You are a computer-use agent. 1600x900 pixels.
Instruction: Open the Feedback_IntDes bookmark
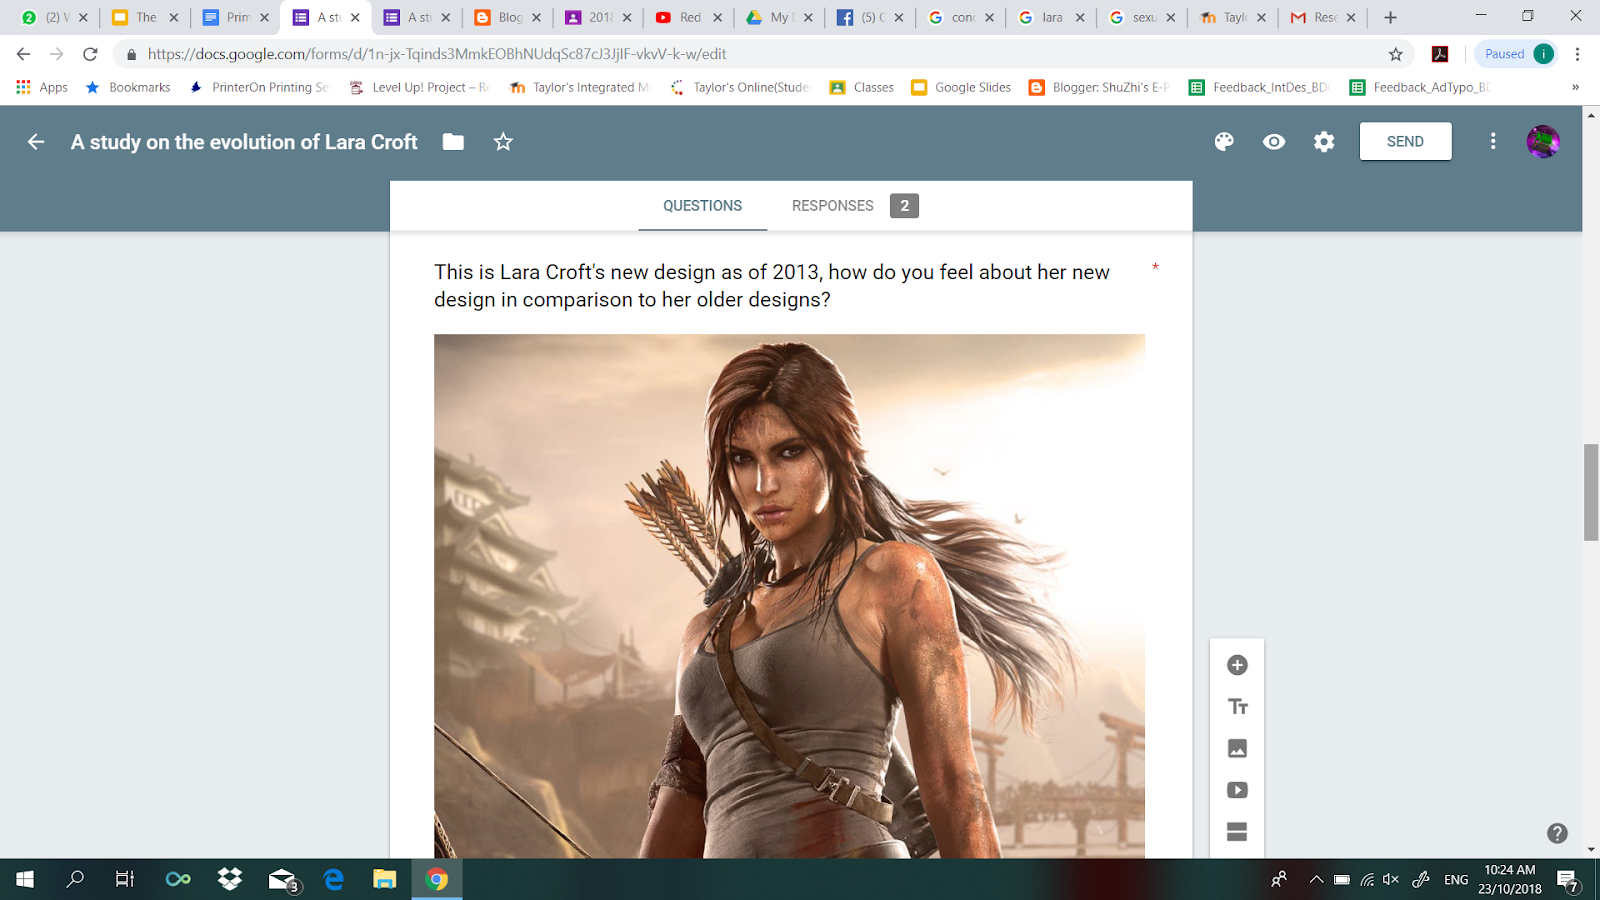coord(1259,87)
